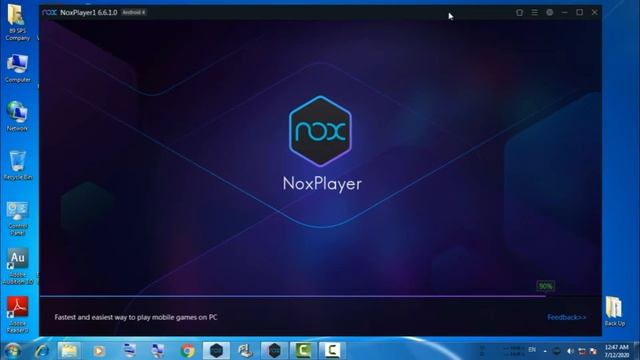
Task: Open Windows Media Player from the taskbar
Action: (x=98, y=351)
